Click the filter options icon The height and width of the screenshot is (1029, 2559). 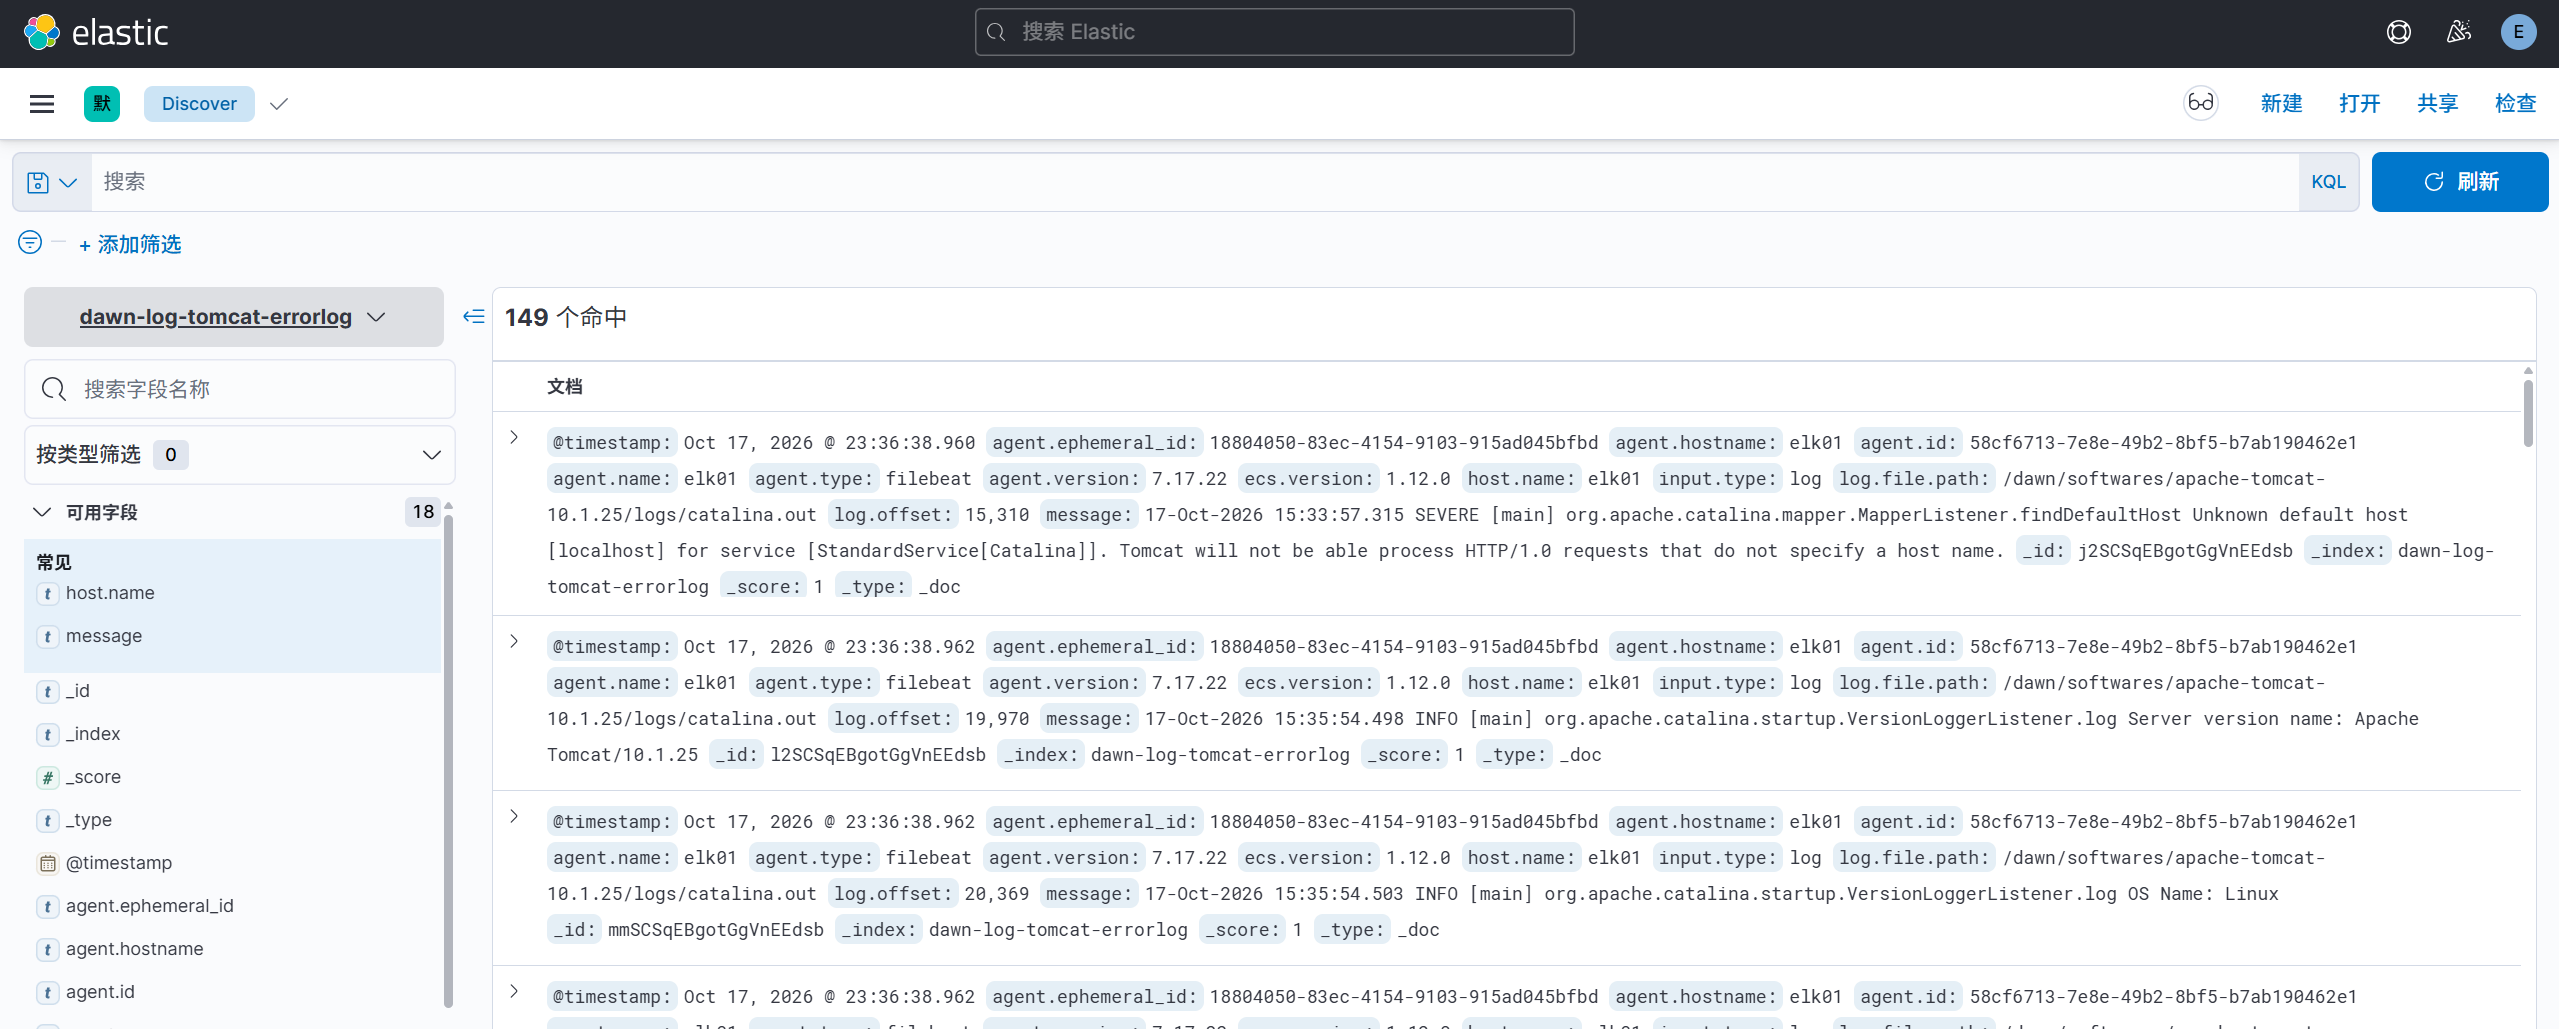click(30, 242)
